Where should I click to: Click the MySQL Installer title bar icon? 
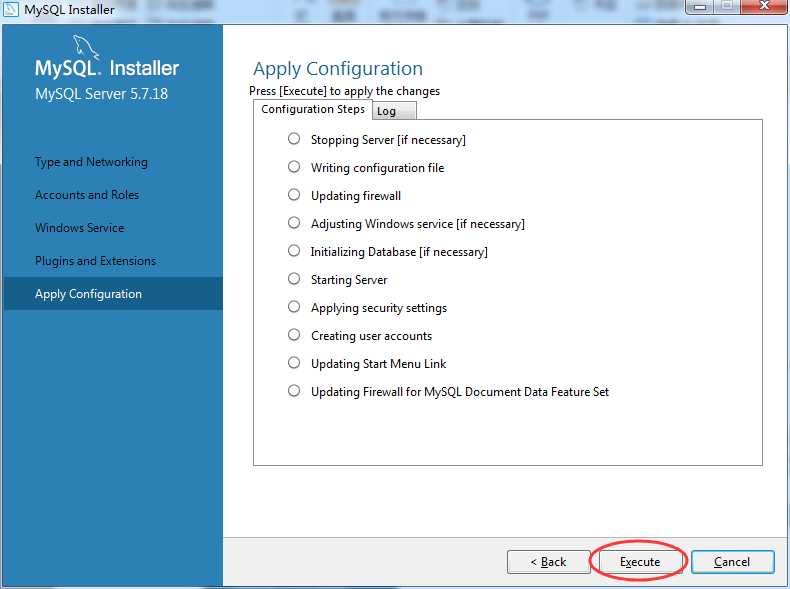11,9
